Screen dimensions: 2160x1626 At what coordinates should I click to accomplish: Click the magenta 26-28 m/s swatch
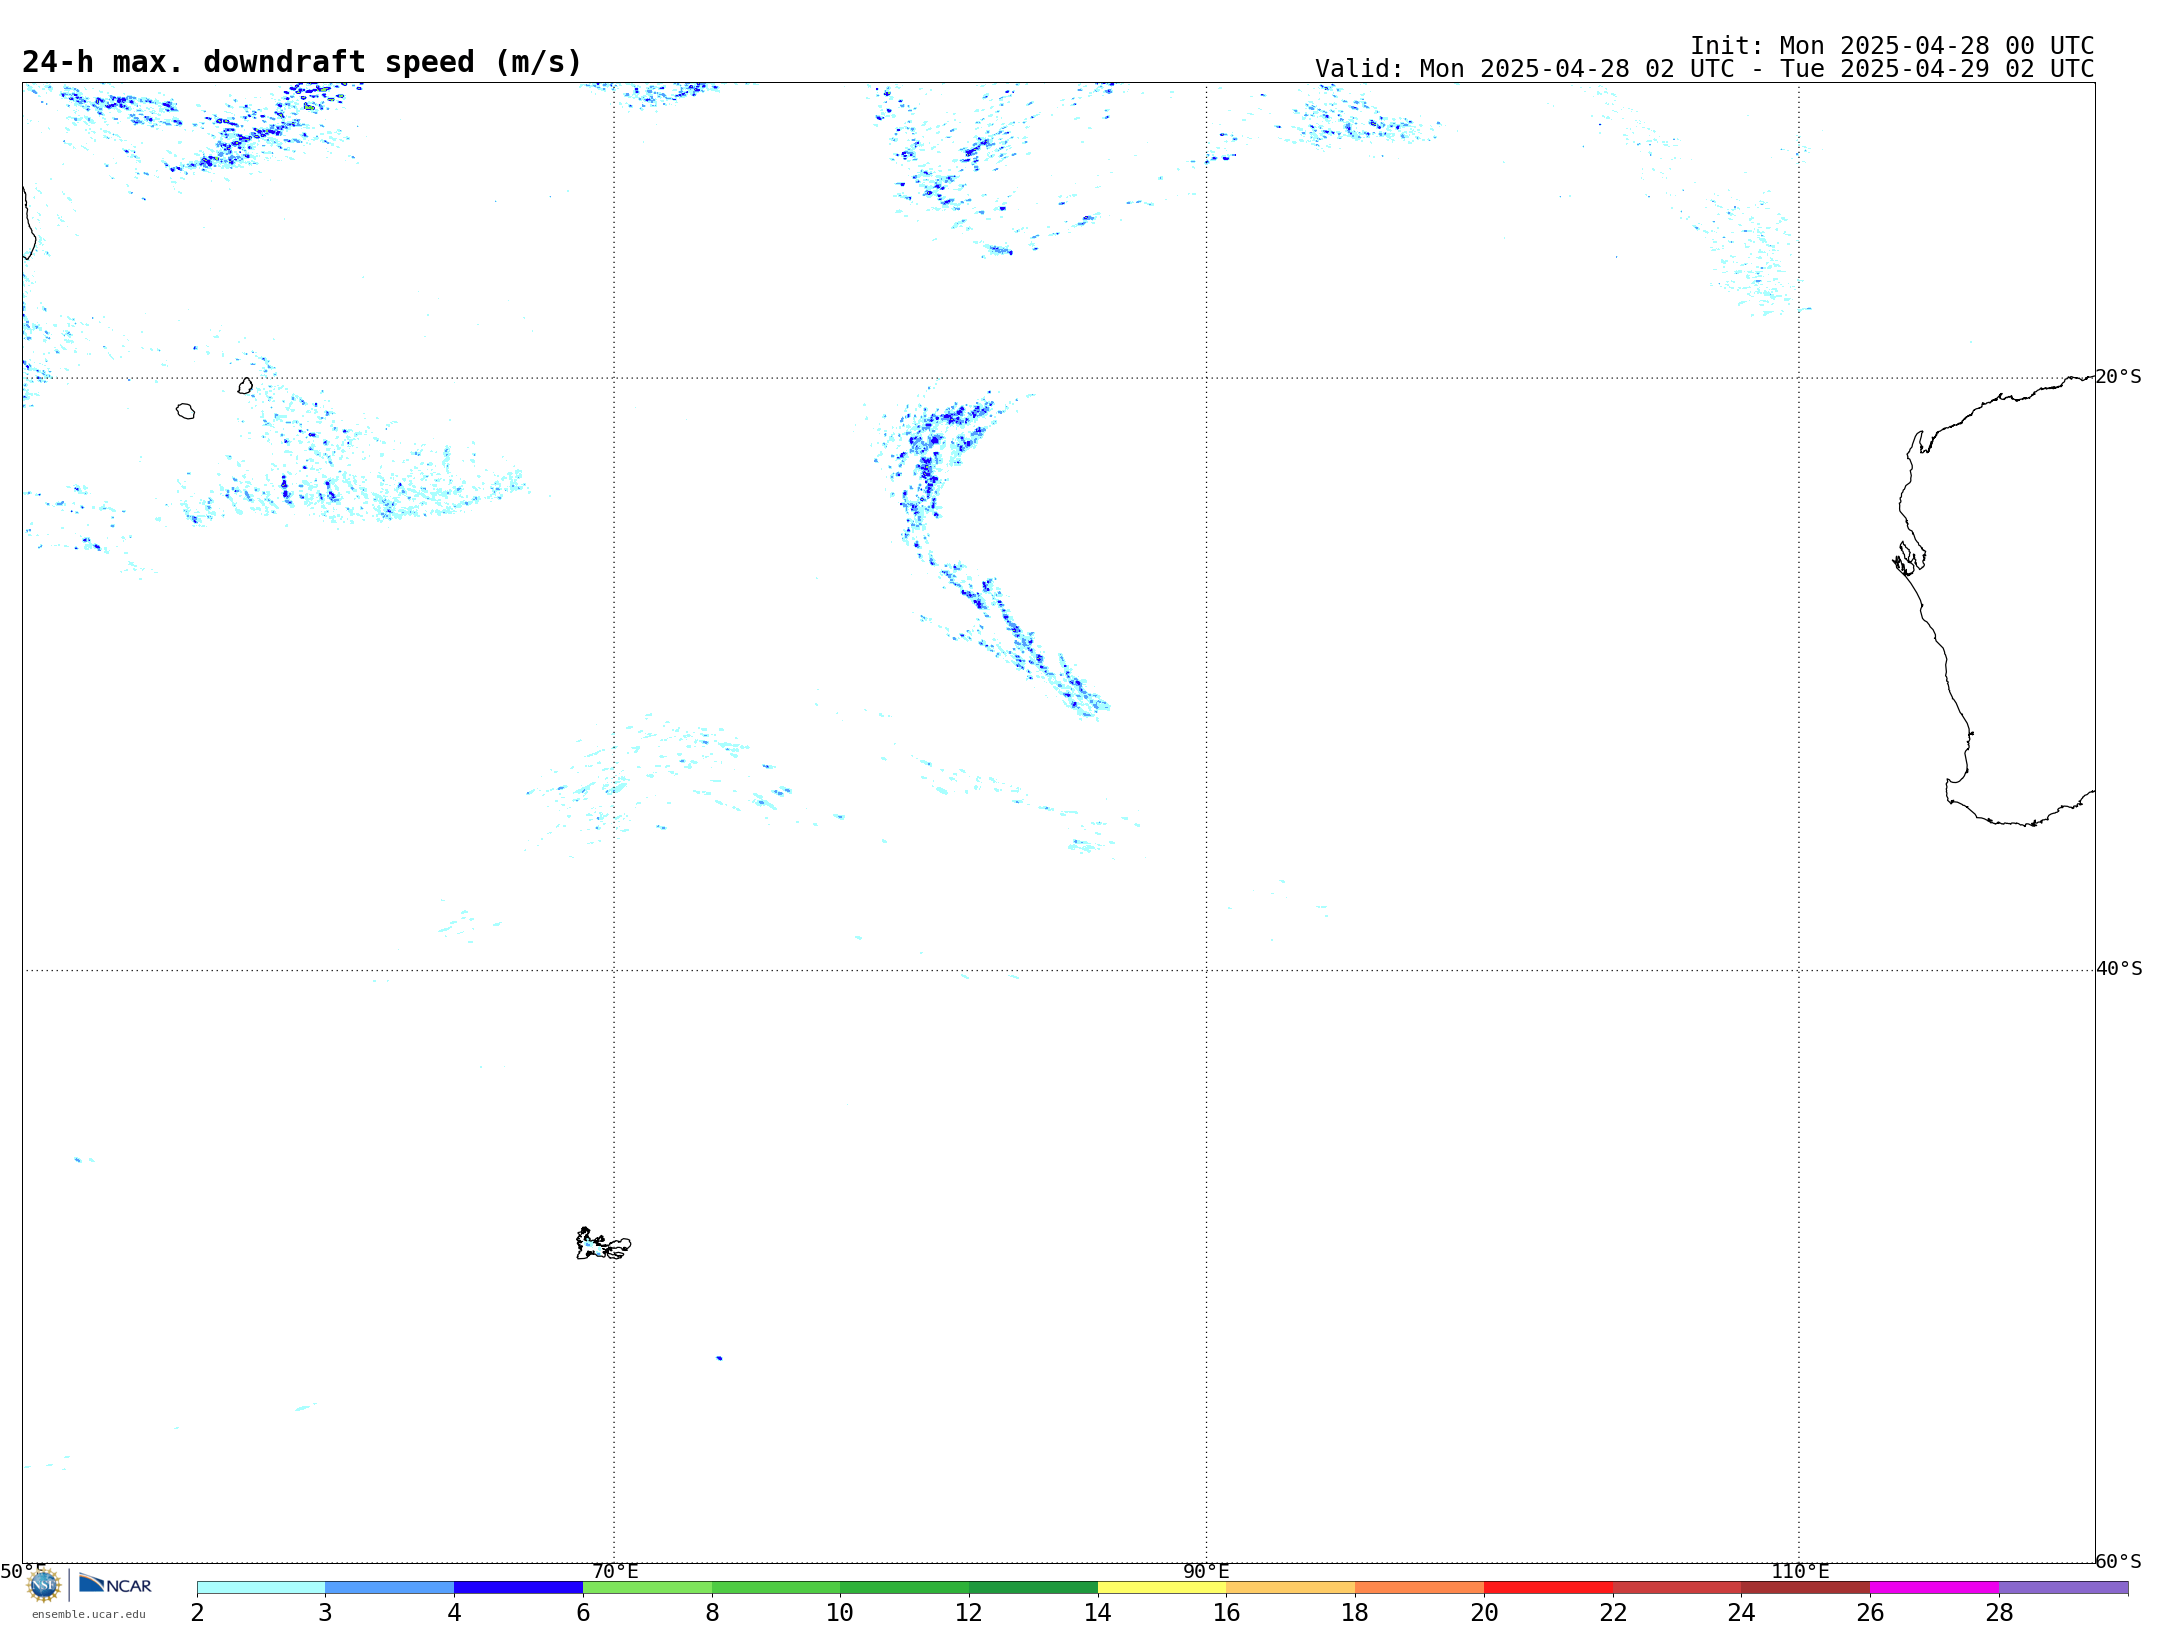tap(1934, 1587)
